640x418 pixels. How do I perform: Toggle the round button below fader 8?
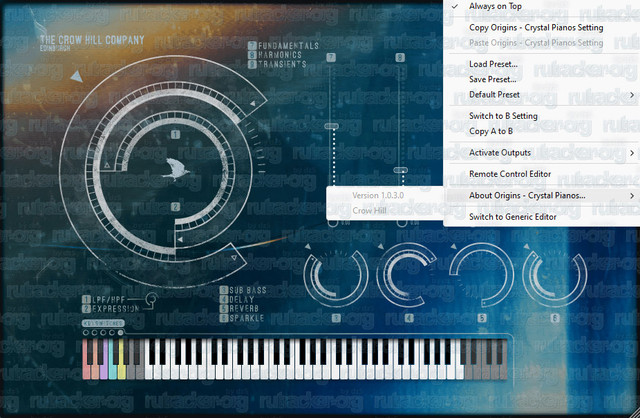pyautogui.click(x=402, y=223)
